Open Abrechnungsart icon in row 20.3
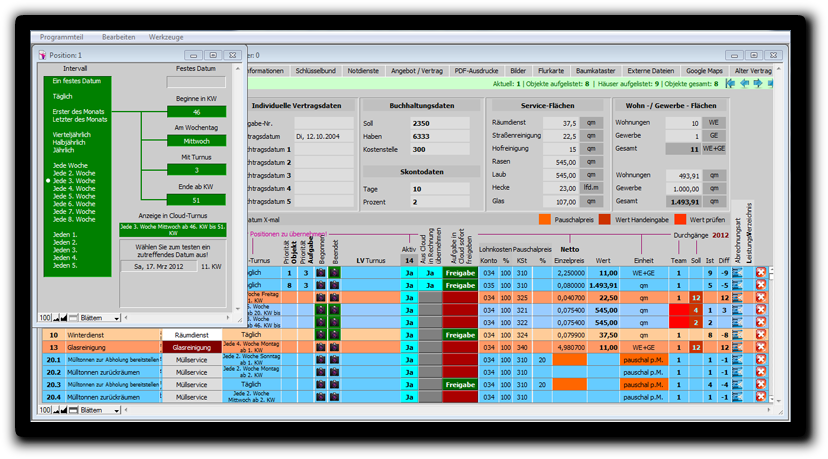828x459 pixels. click(x=737, y=385)
